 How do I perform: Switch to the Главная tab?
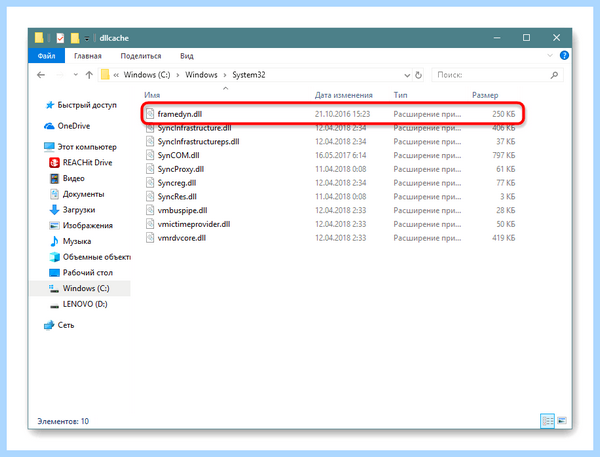point(88,56)
